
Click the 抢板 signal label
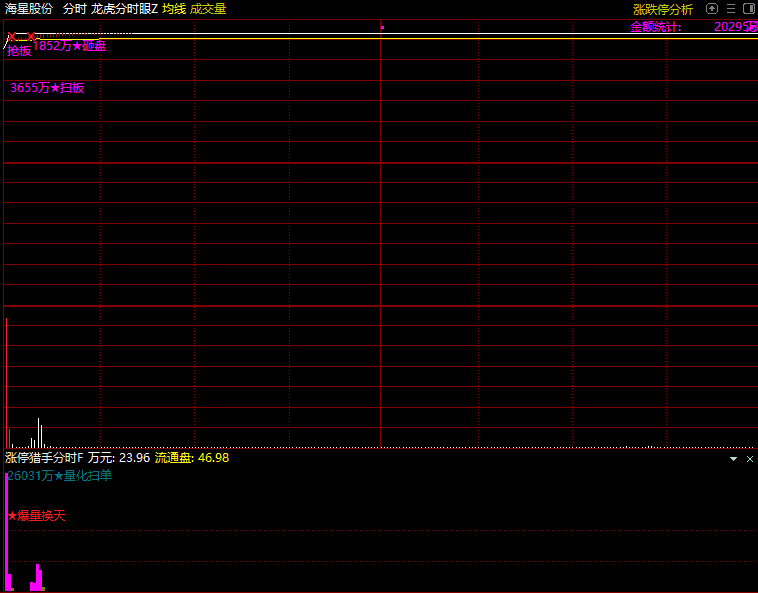[19, 51]
